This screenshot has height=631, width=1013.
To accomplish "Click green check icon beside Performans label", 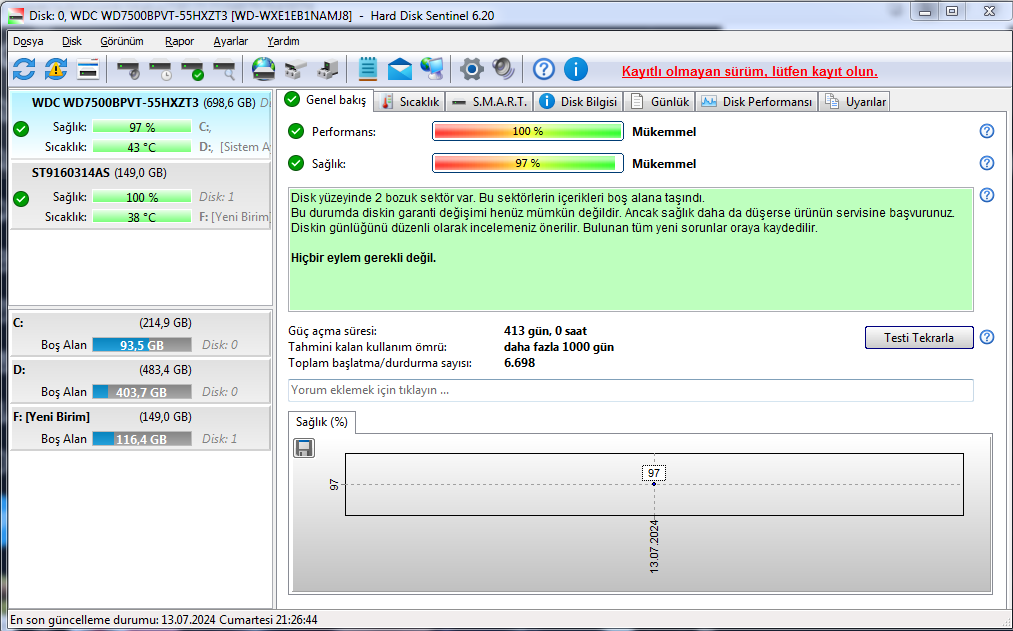I will point(296,131).
